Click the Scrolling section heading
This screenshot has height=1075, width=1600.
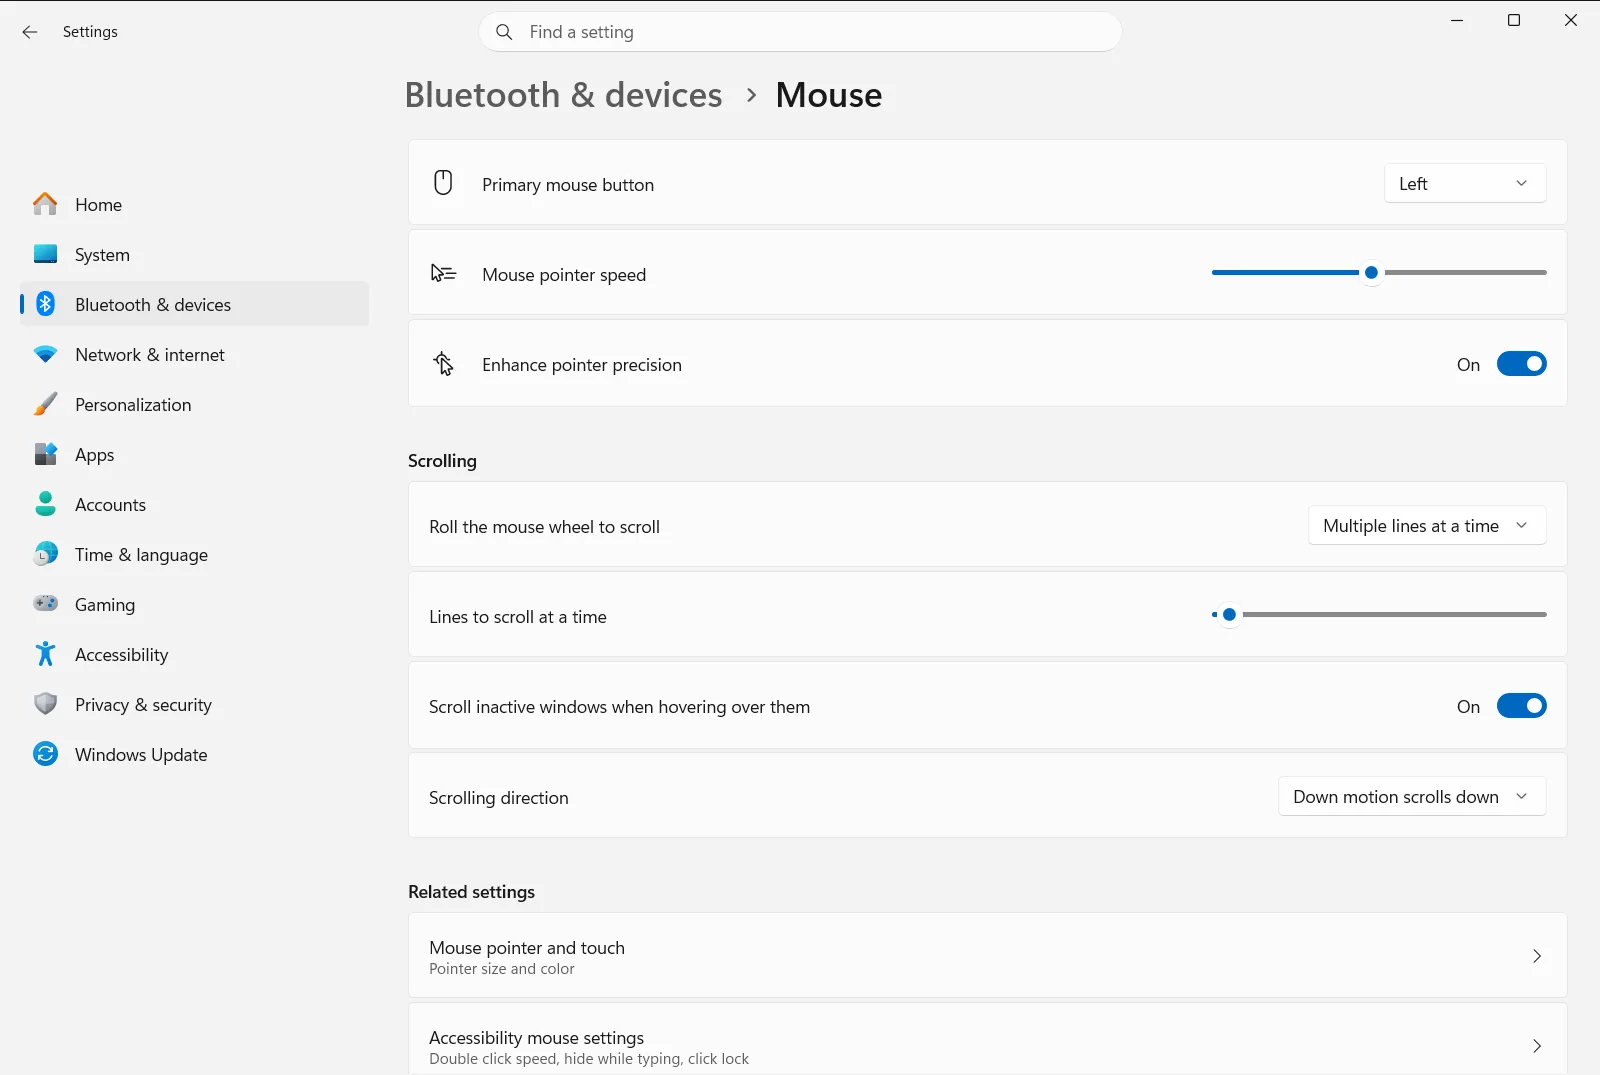(x=442, y=461)
